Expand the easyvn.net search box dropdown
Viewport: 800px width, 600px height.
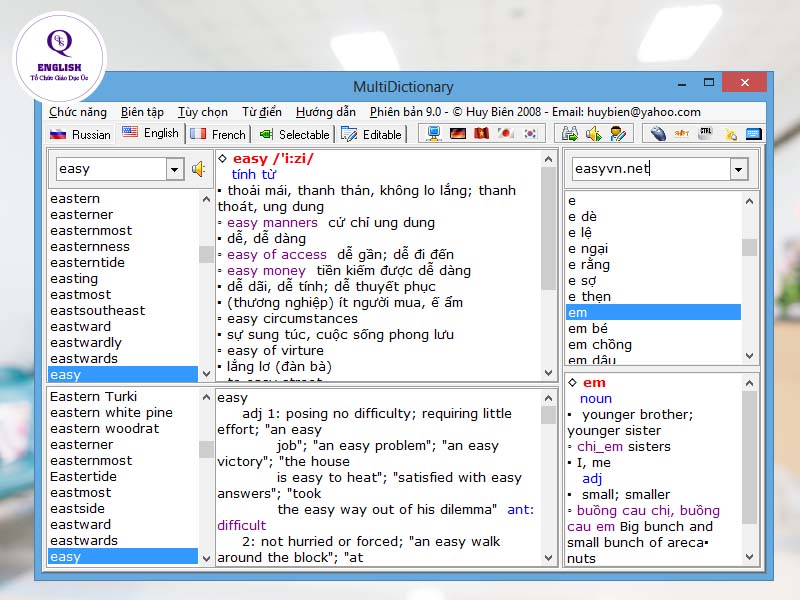(738, 169)
